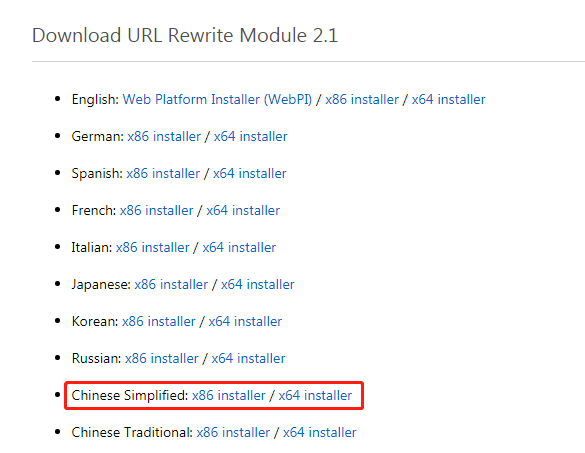Download the Chinese Simplified x86 installer
The image size is (585, 453).
(229, 395)
